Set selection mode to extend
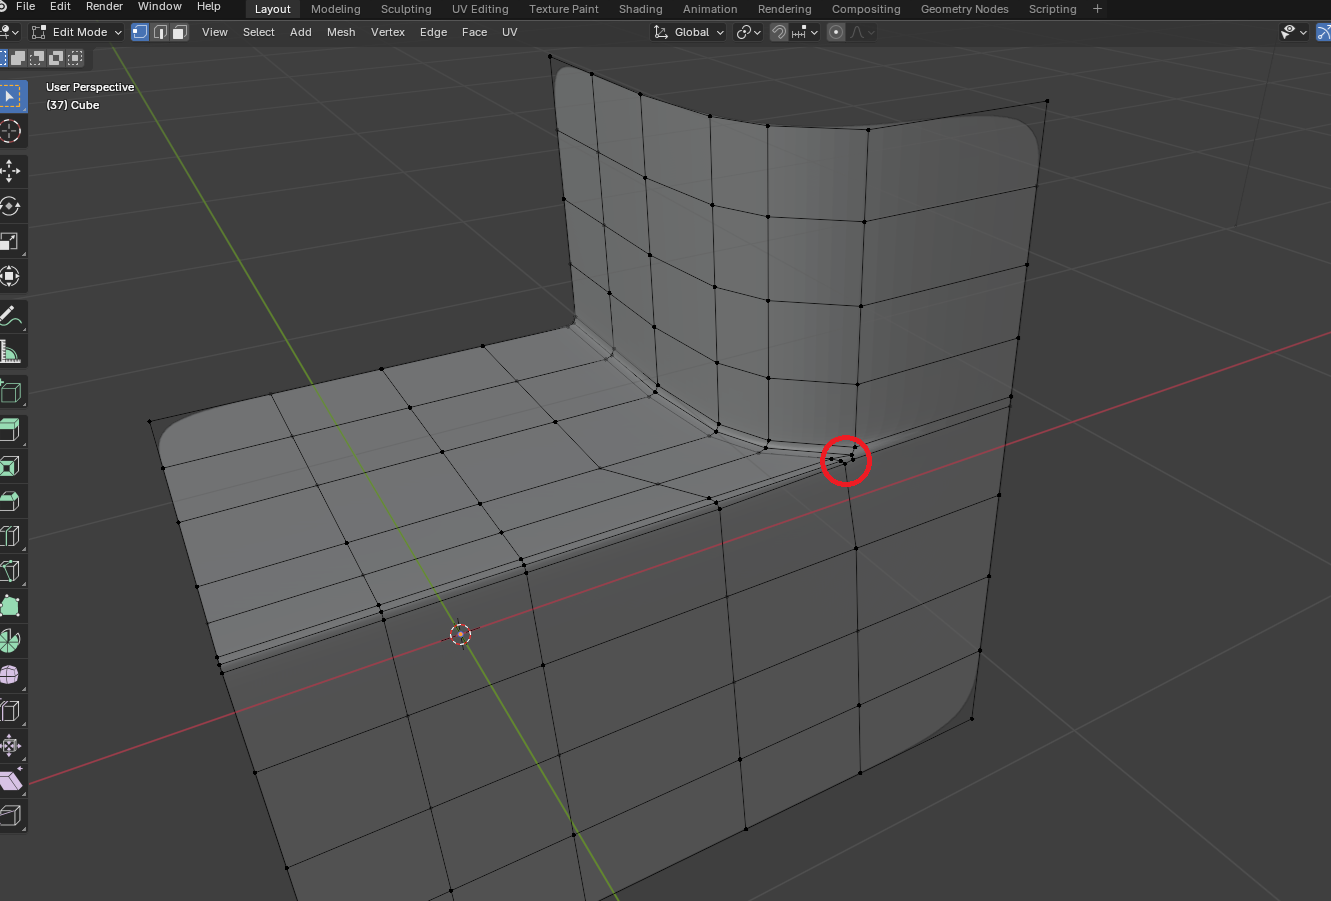 (x=19, y=58)
